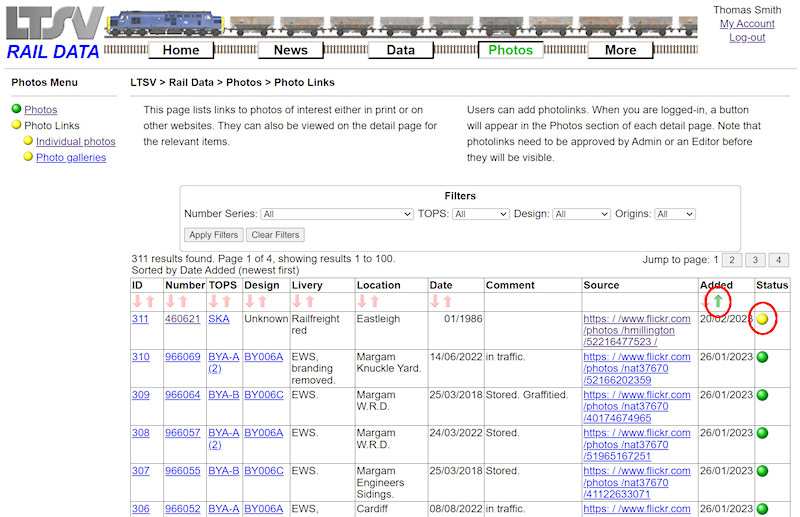Sort TOPS column descending arrow

click(x=214, y=301)
